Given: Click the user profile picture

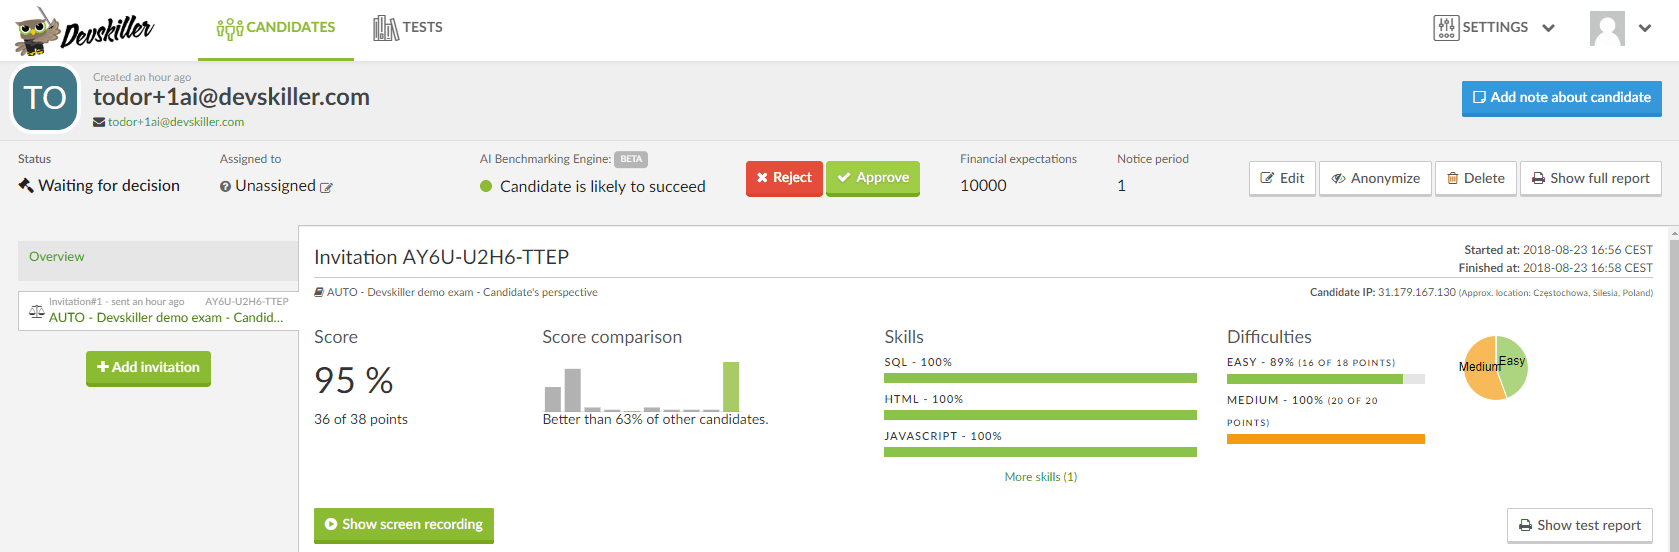Looking at the screenshot, I should [x=1607, y=28].
